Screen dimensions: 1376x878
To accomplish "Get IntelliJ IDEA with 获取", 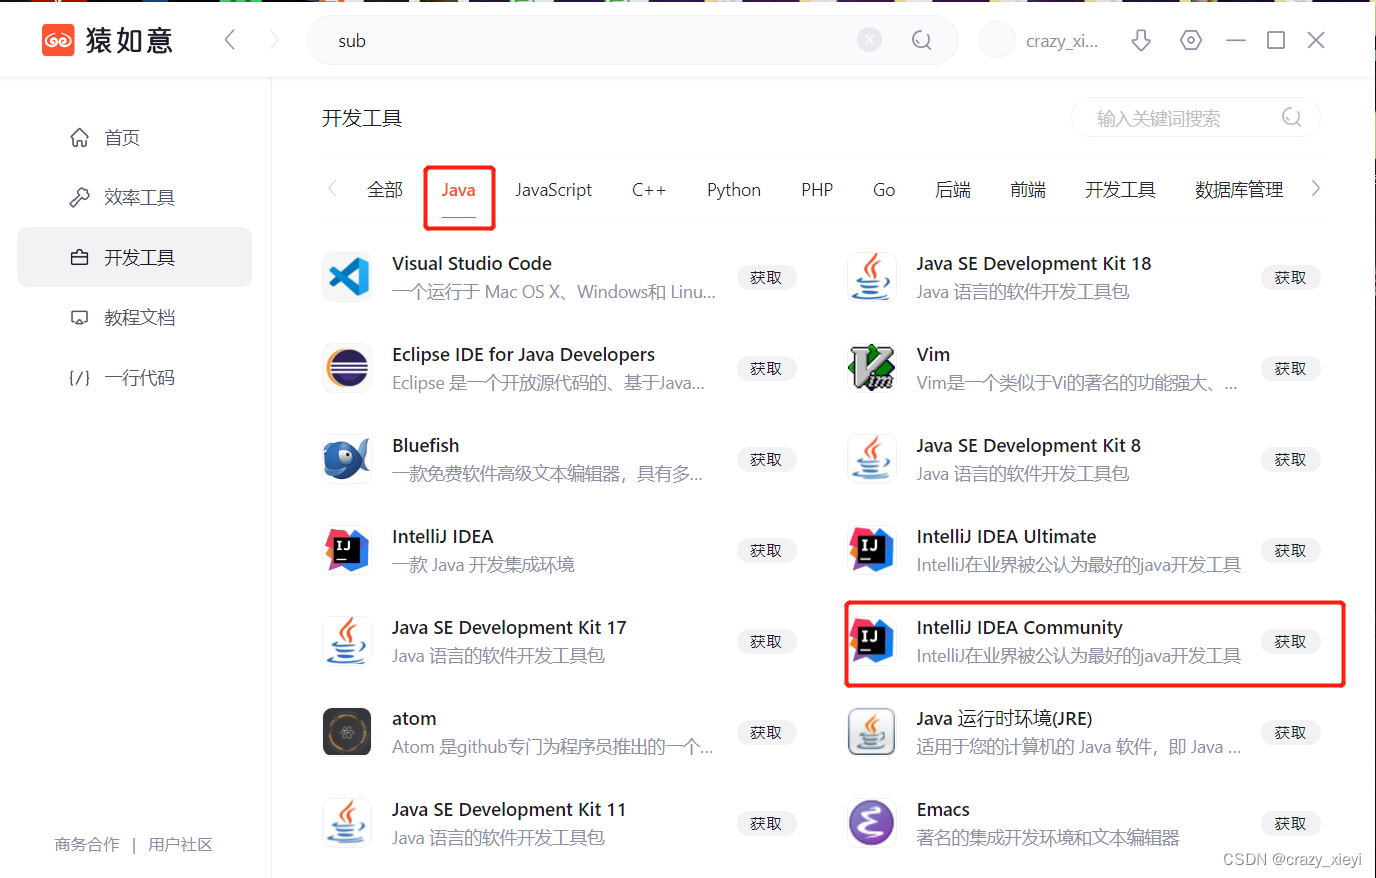I will pos(766,550).
